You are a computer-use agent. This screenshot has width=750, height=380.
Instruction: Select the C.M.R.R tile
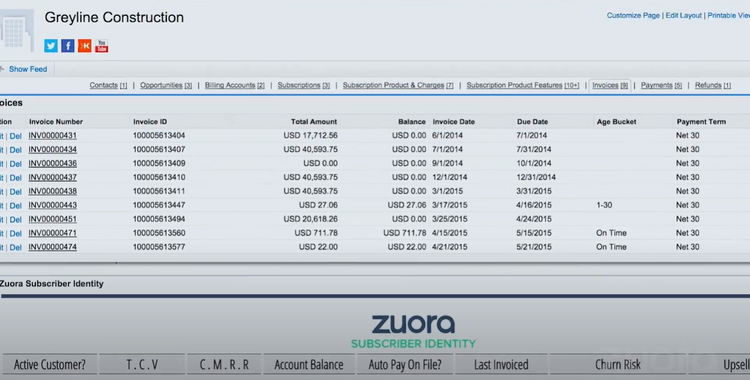click(224, 365)
